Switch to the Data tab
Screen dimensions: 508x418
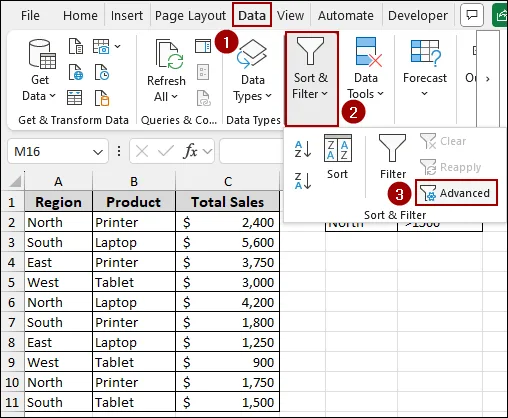pos(252,15)
